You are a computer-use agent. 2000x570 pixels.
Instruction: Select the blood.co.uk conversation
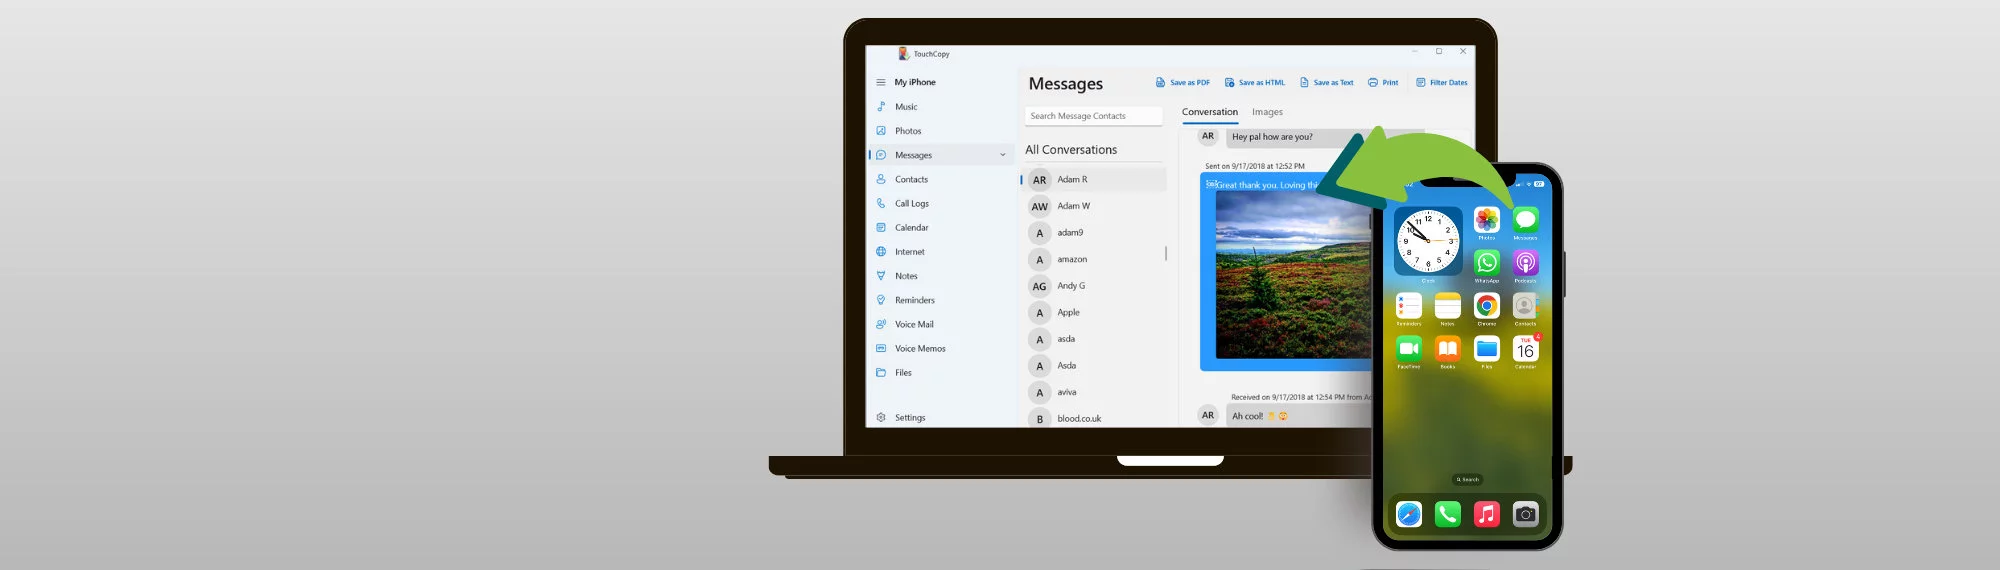click(x=1096, y=419)
